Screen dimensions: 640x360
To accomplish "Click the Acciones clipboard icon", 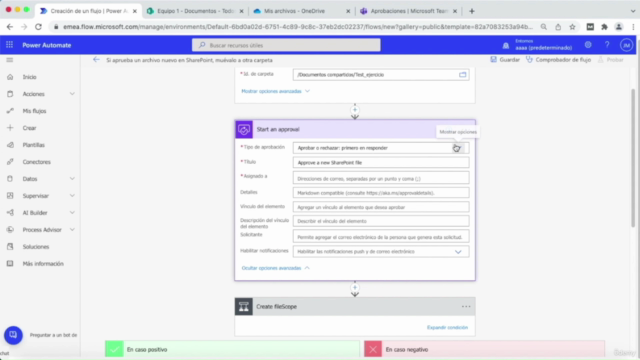I will [10, 94].
